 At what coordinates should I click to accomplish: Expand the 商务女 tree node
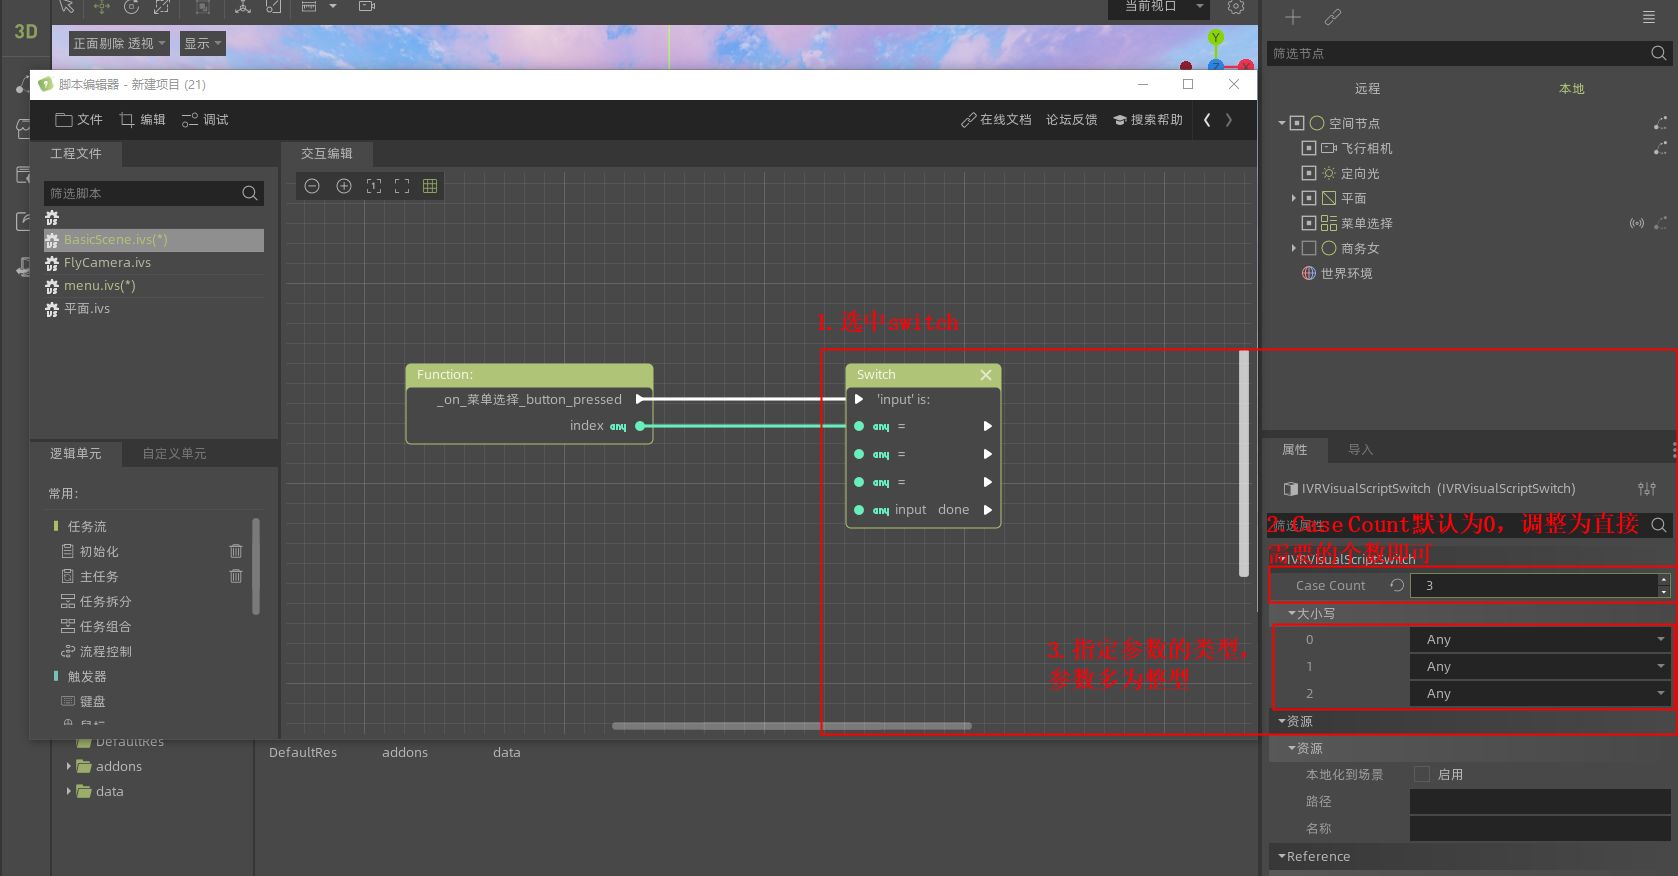coord(1293,248)
